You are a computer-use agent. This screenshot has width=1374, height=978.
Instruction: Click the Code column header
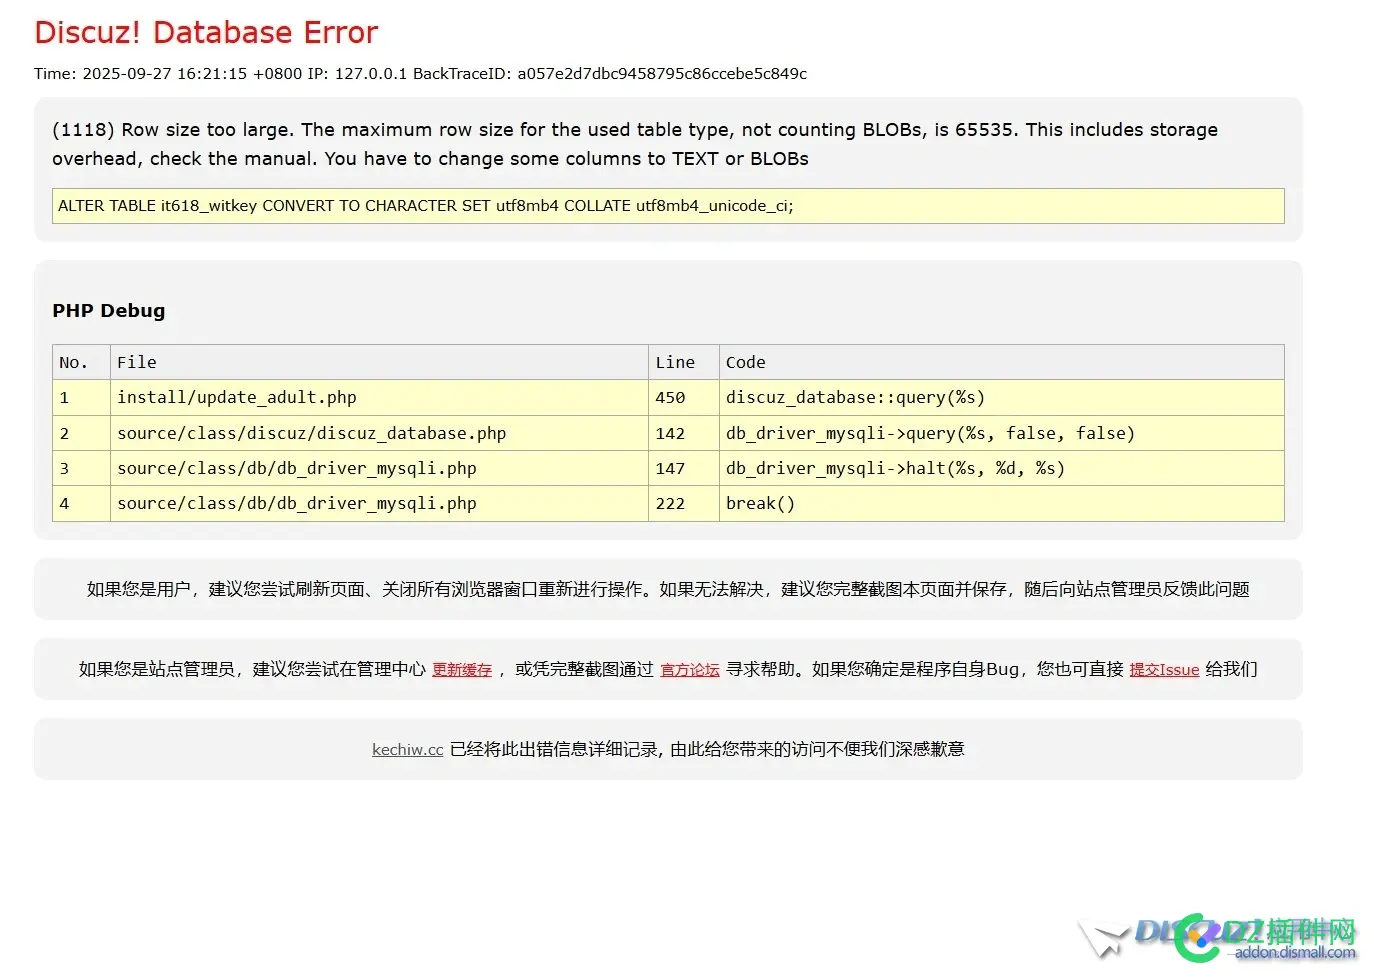745,361
